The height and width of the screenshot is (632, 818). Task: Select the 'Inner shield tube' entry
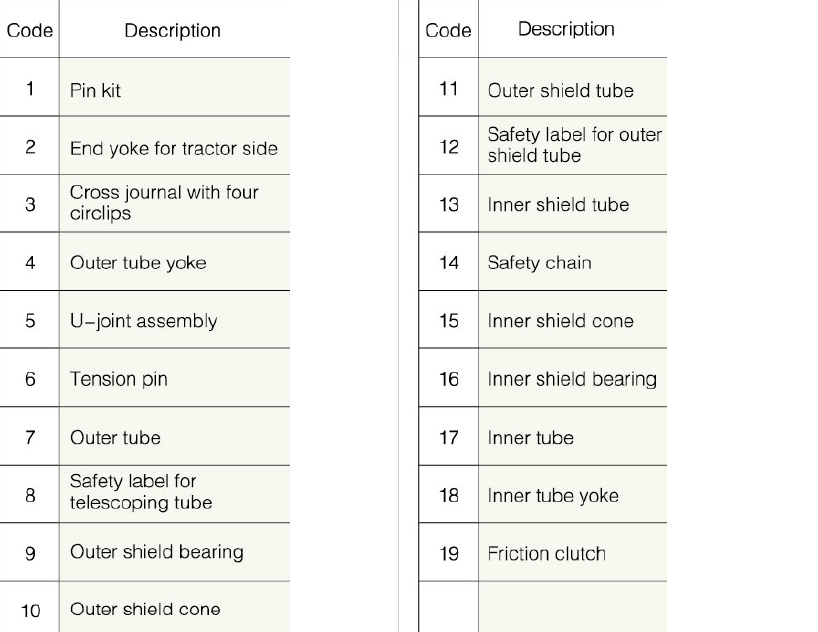558,205
